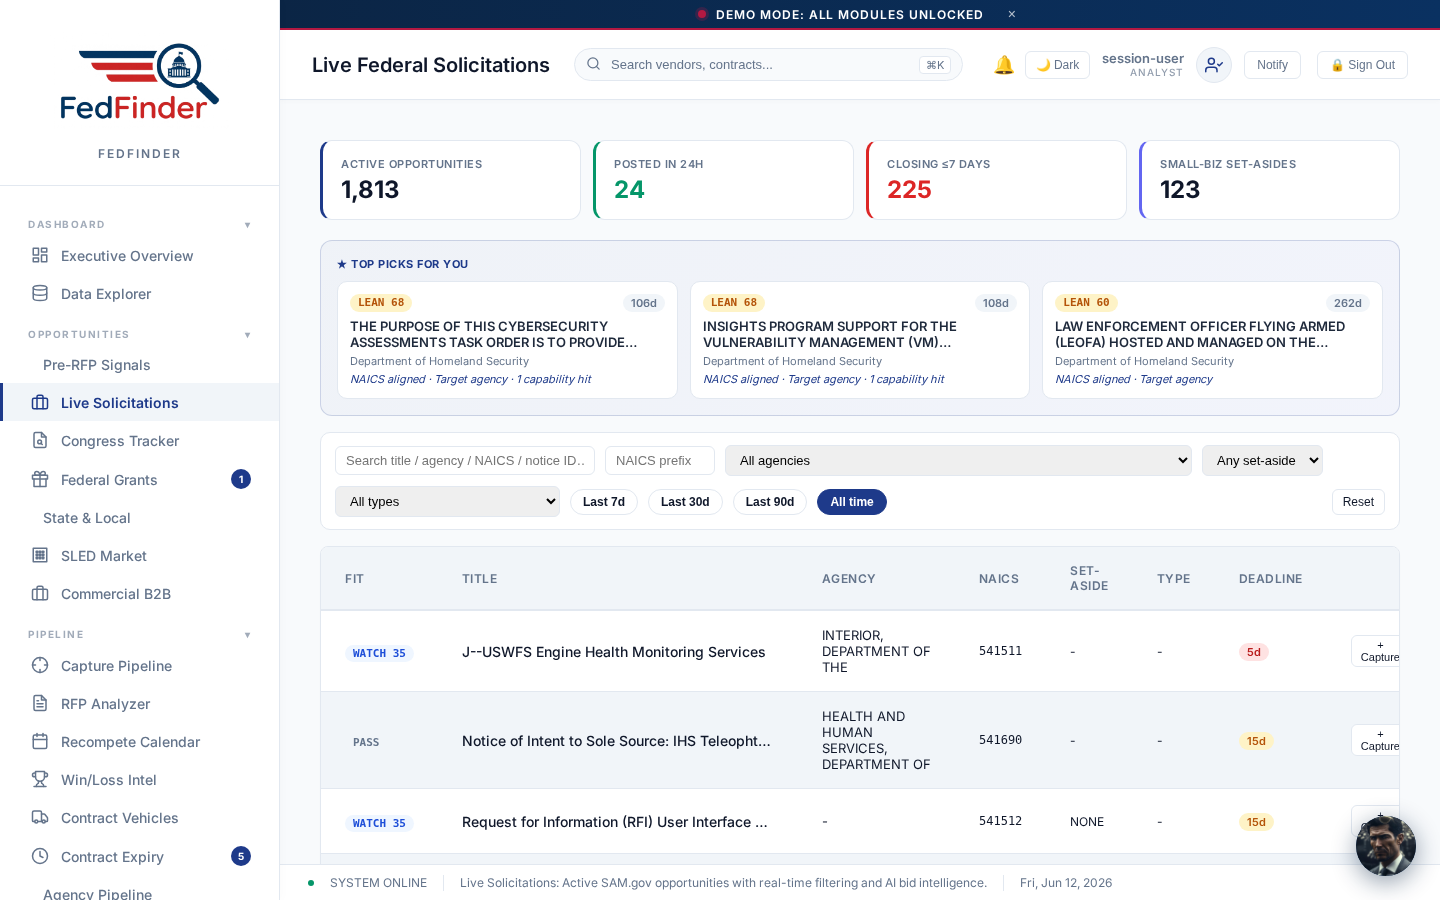Viewport: 1440px width, 900px height.
Task: Collapse the Dashboard sidebar section
Action: point(247,225)
